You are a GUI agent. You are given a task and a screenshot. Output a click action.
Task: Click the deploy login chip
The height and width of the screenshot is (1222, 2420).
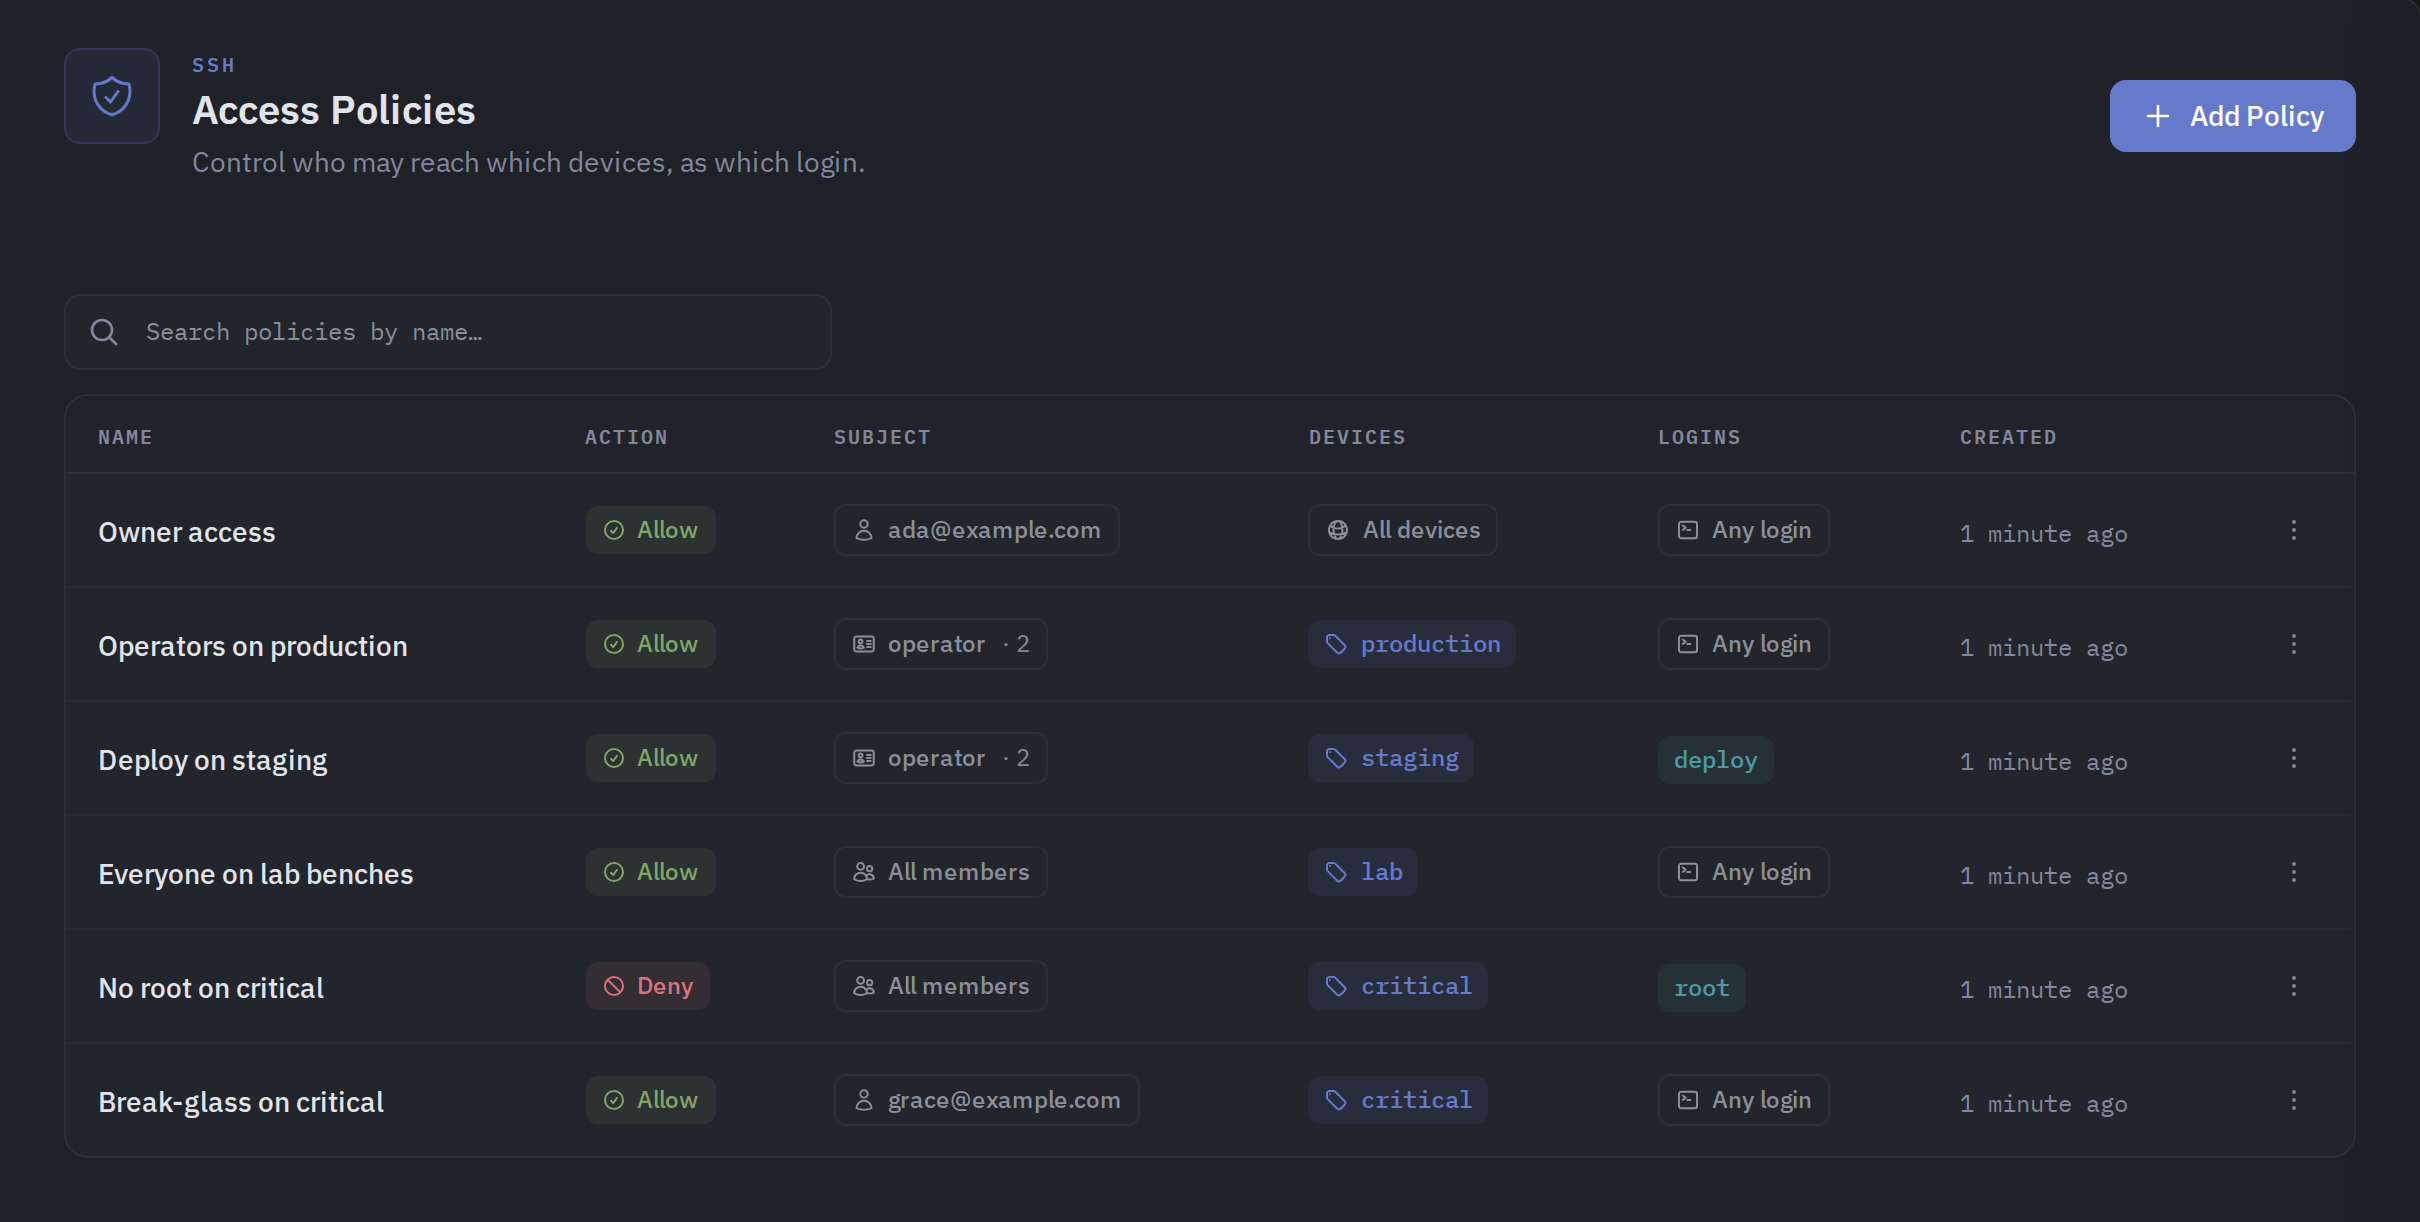(x=1716, y=760)
